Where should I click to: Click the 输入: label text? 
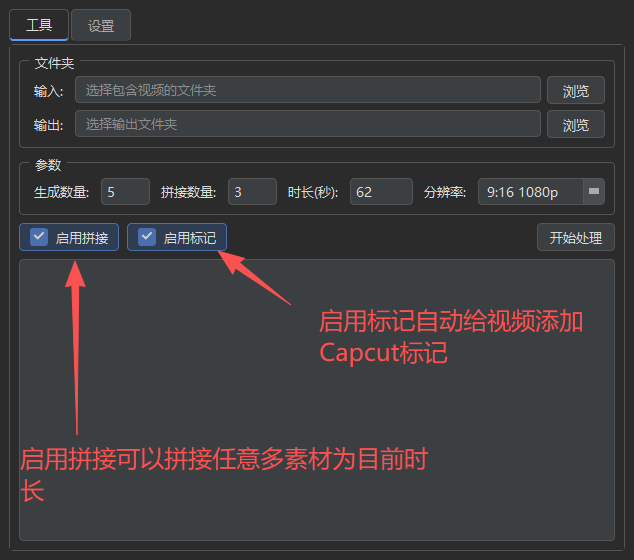pyautogui.click(x=49, y=91)
